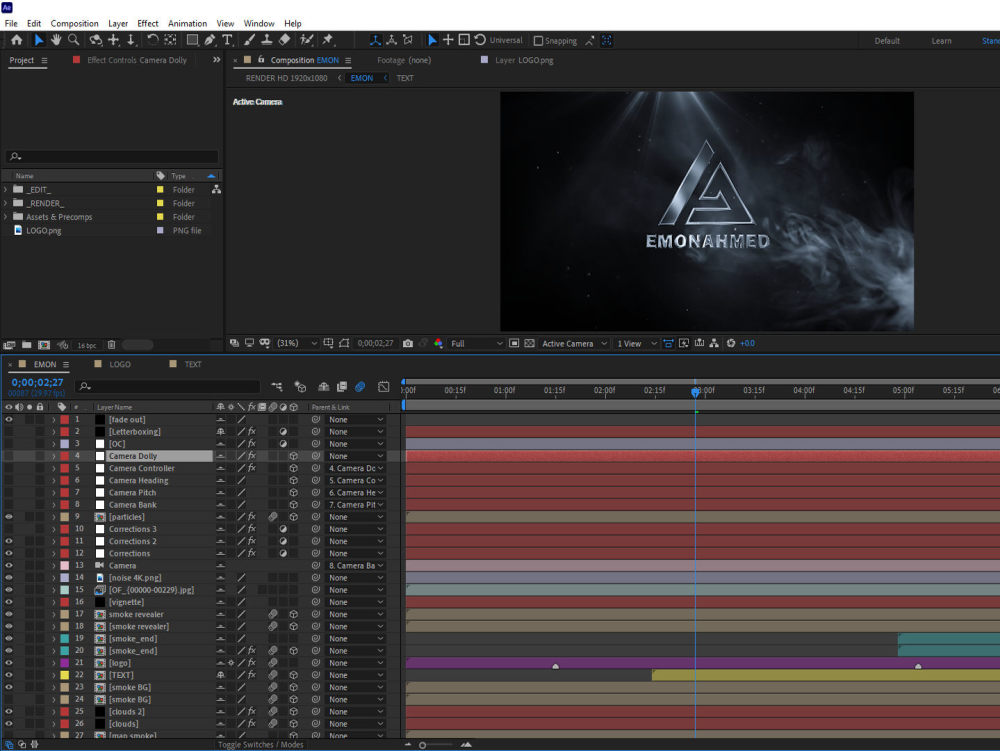Image resolution: width=1000 pixels, height=751 pixels.
Task: Expand the Assets & Precomps folder
Action: [x=6, y=217]
